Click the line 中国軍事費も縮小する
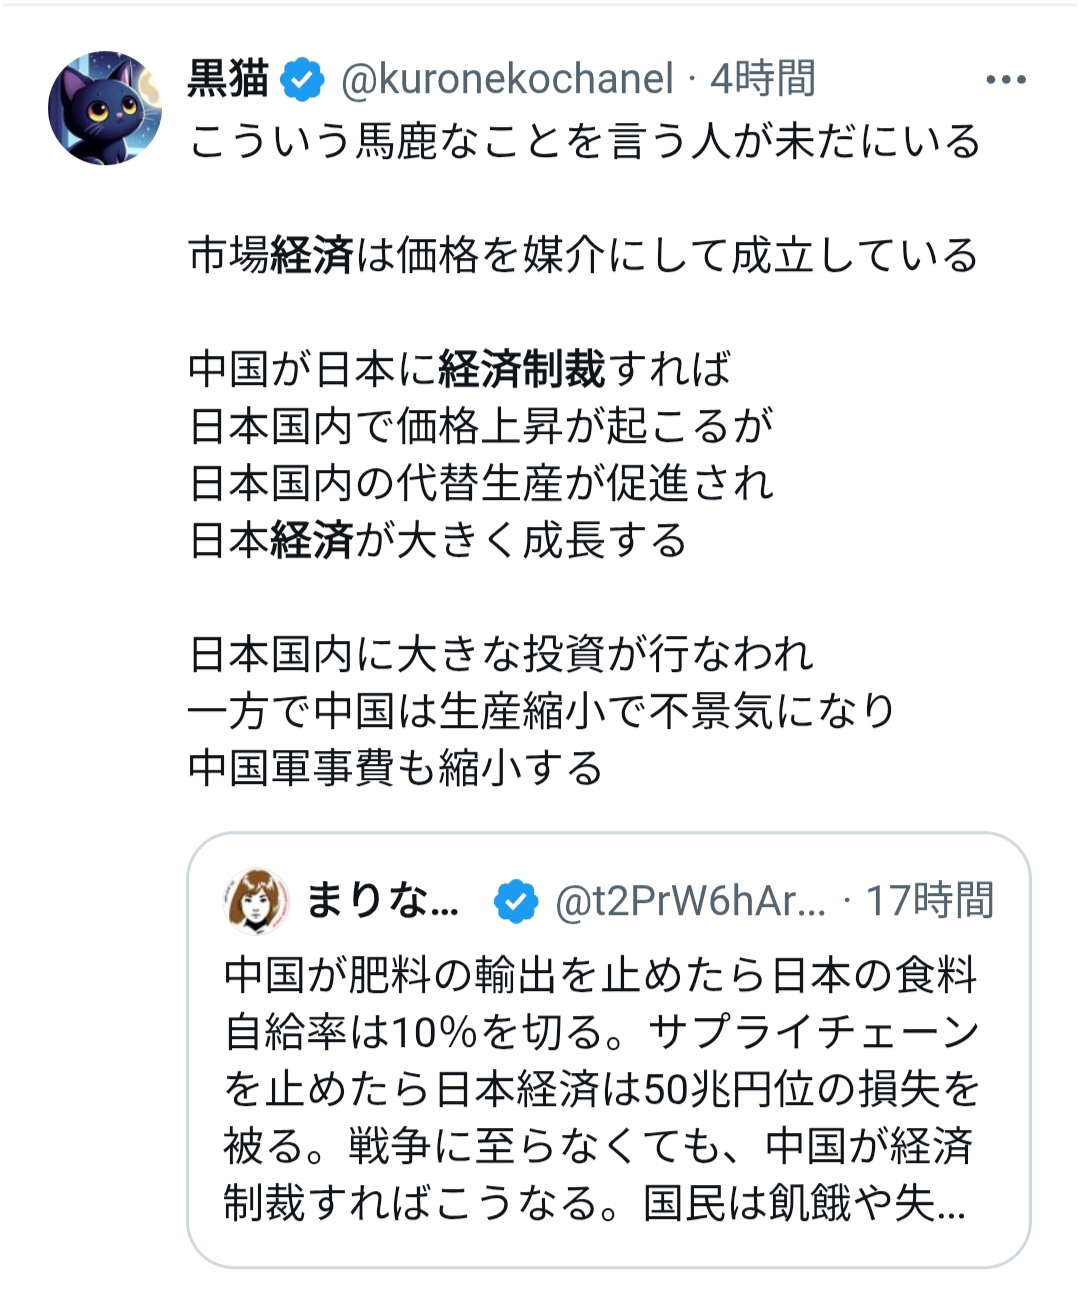Image resolution: width=1080 pixels, height=1289 pixels. (x=396, y=769)
